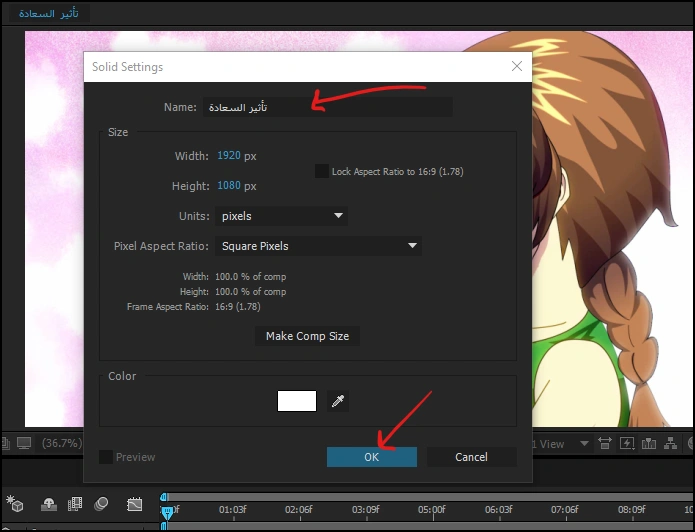Click the 05:00f mark on time ruler
Screen dimensions: 695x532
[432, 510]
